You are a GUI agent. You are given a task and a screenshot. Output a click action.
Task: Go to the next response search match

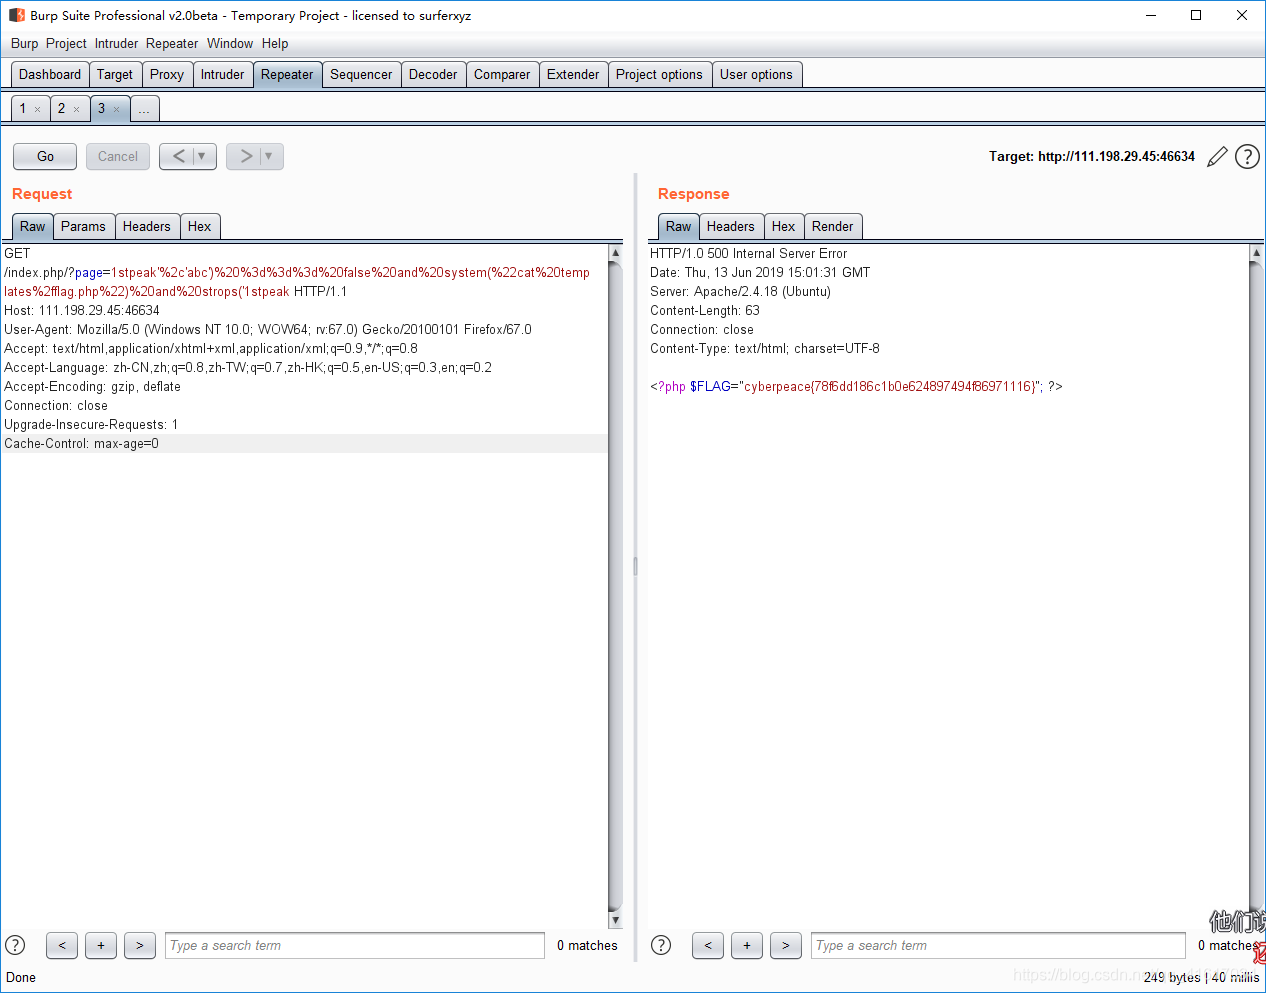click(x=786, y=945)
